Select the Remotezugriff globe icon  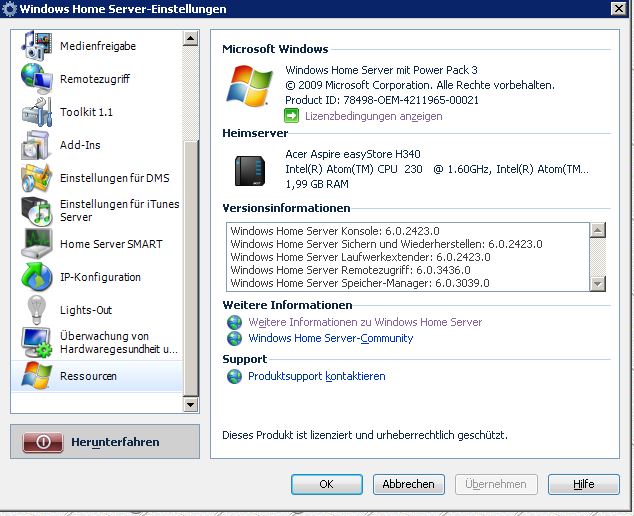pos(36,79)
